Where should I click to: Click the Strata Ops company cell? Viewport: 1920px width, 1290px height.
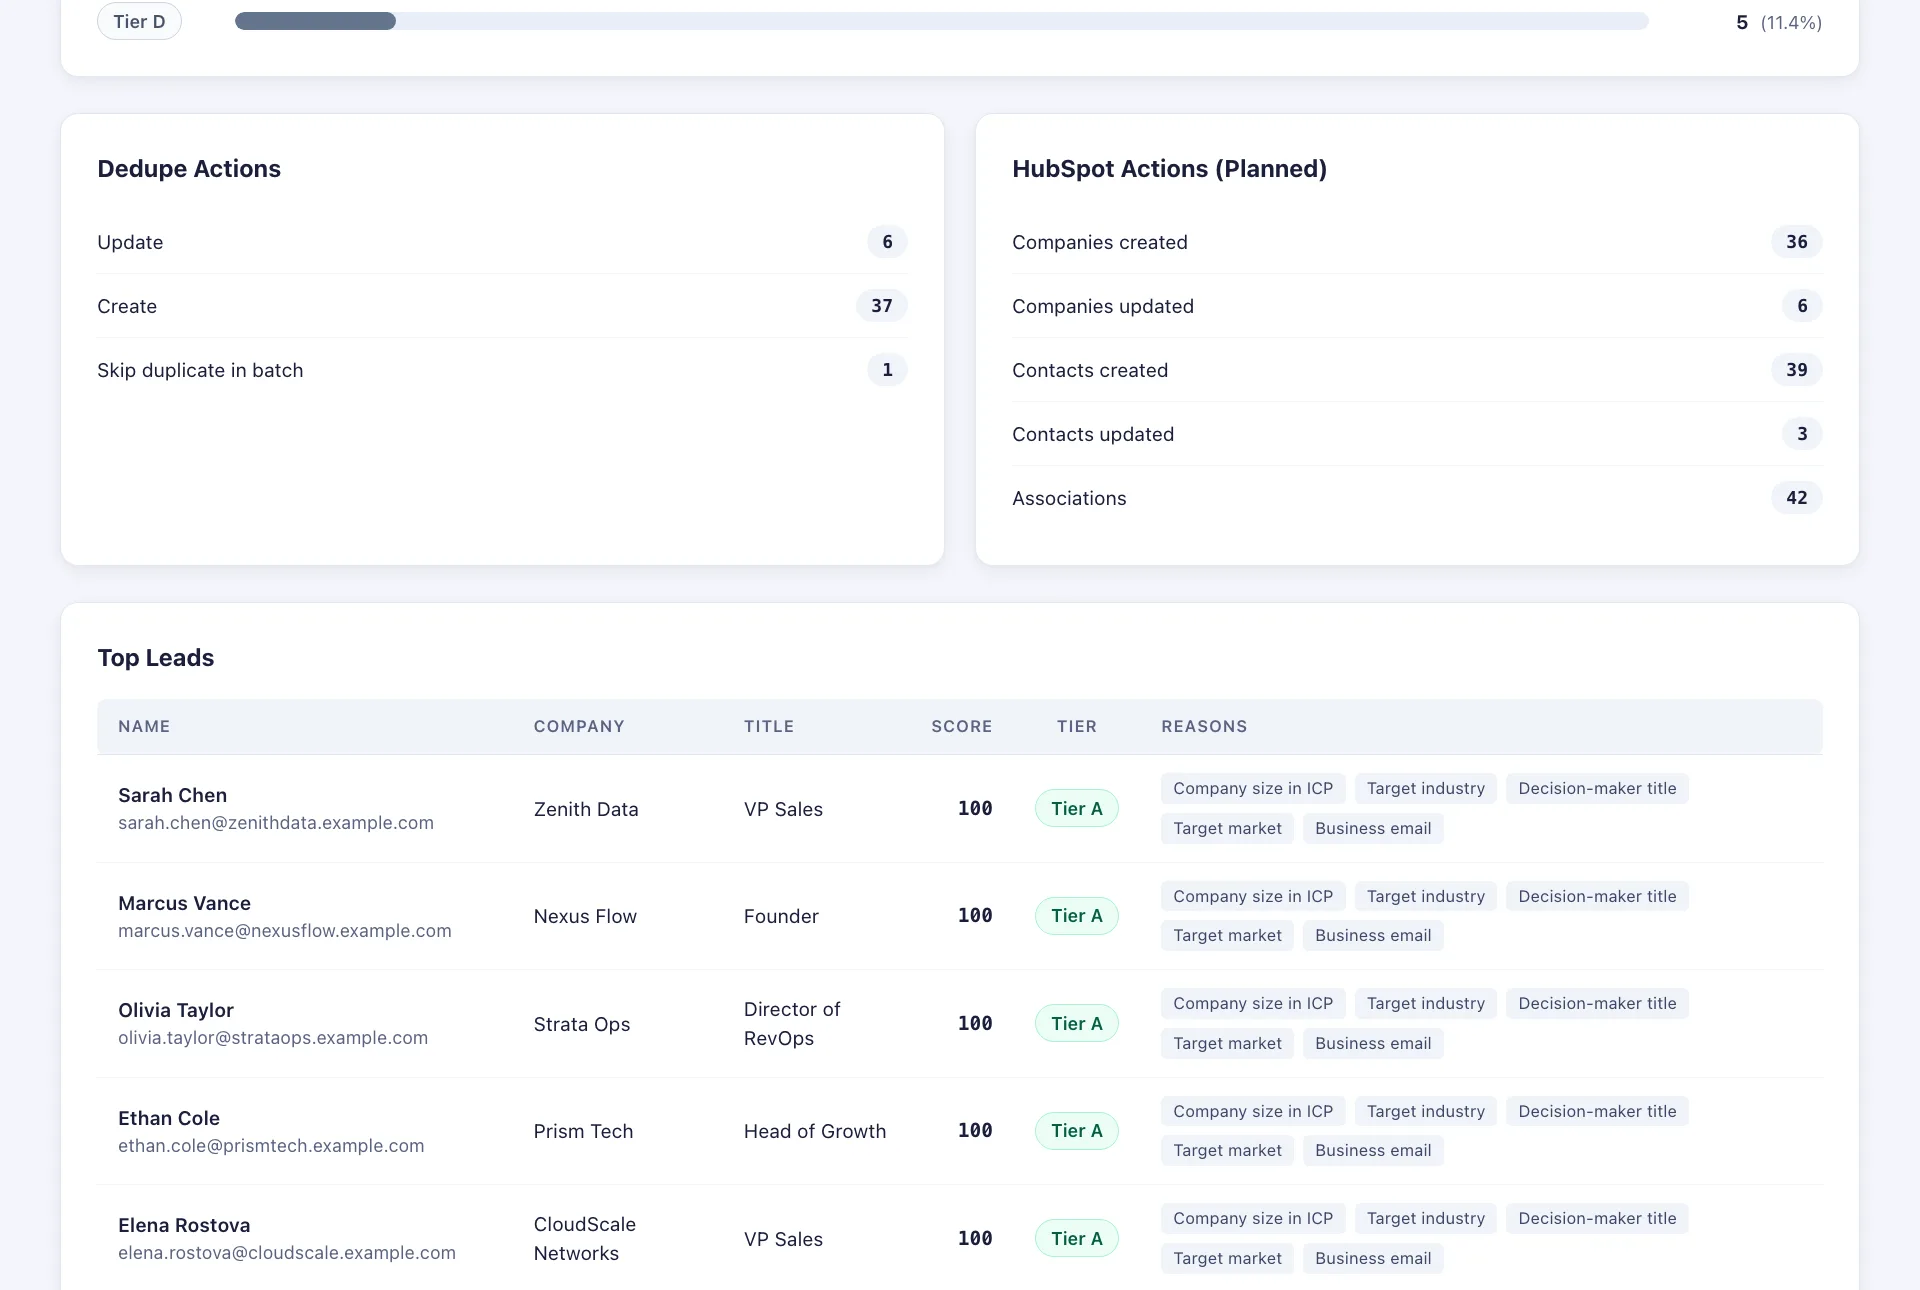pyautogui.click(x=582, y=1024)
